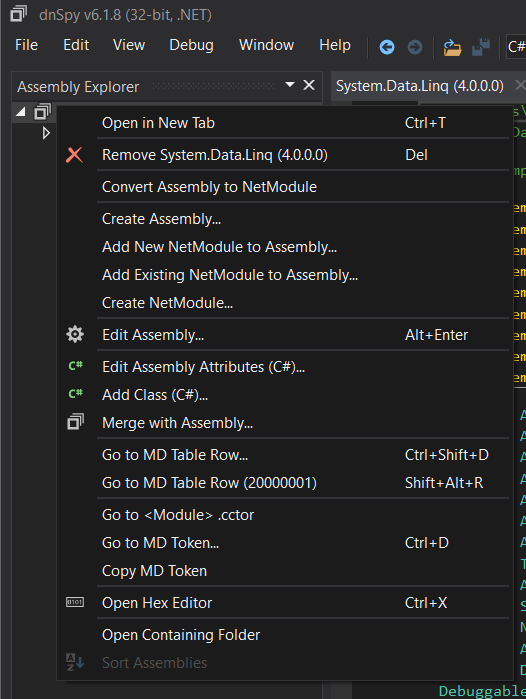Select Merge with Assembly...
This screenshot has height=699, width=526.
coord(283,423)
